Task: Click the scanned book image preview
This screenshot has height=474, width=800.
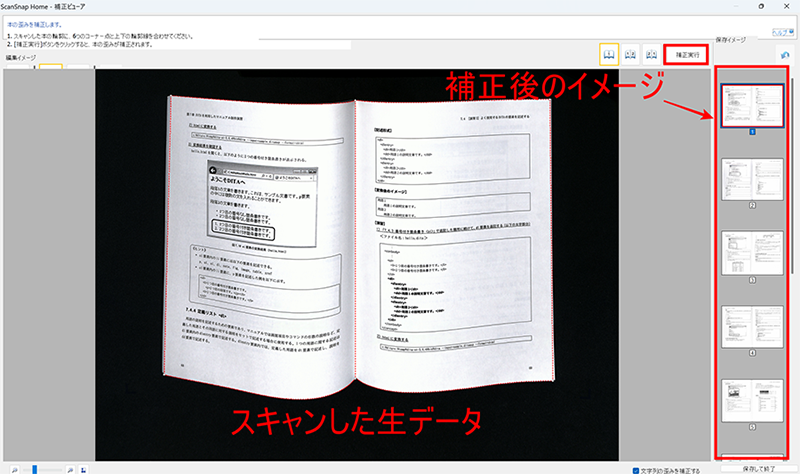Action: [x=357, y=265]
